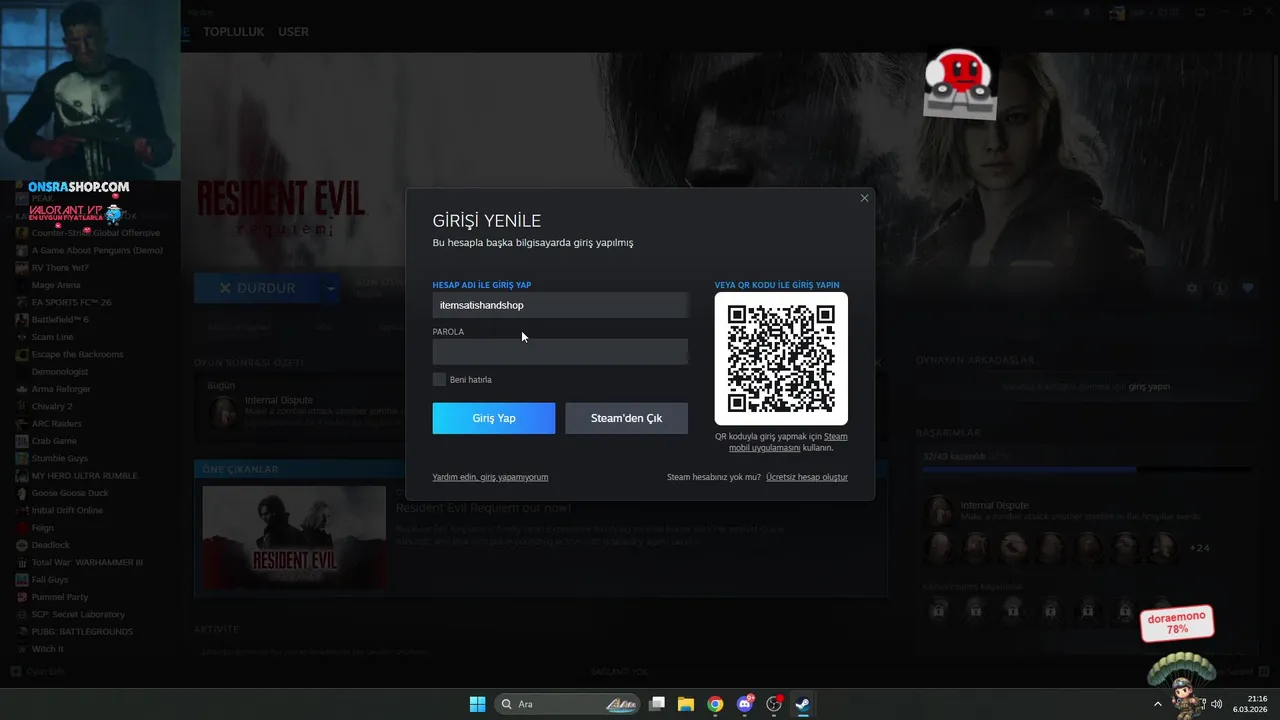Open the USER menu in Steam
The image size is (1280, 720).
point(293,32)
